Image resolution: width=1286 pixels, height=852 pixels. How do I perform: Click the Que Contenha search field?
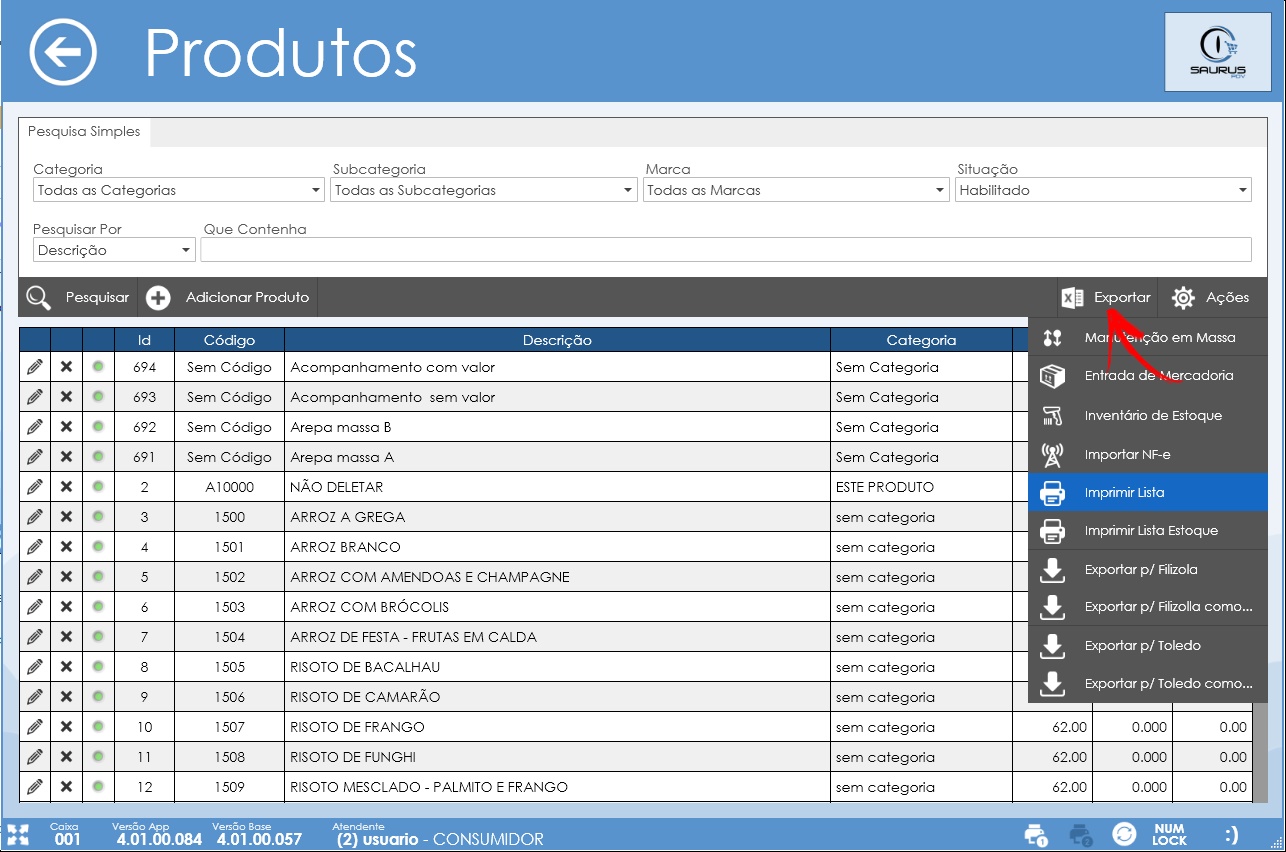pos(726,250)
